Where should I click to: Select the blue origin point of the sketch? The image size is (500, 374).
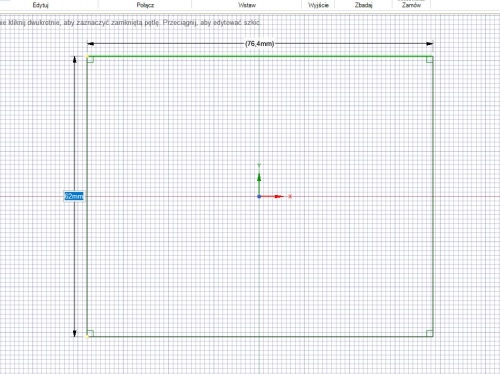point(259,197)
